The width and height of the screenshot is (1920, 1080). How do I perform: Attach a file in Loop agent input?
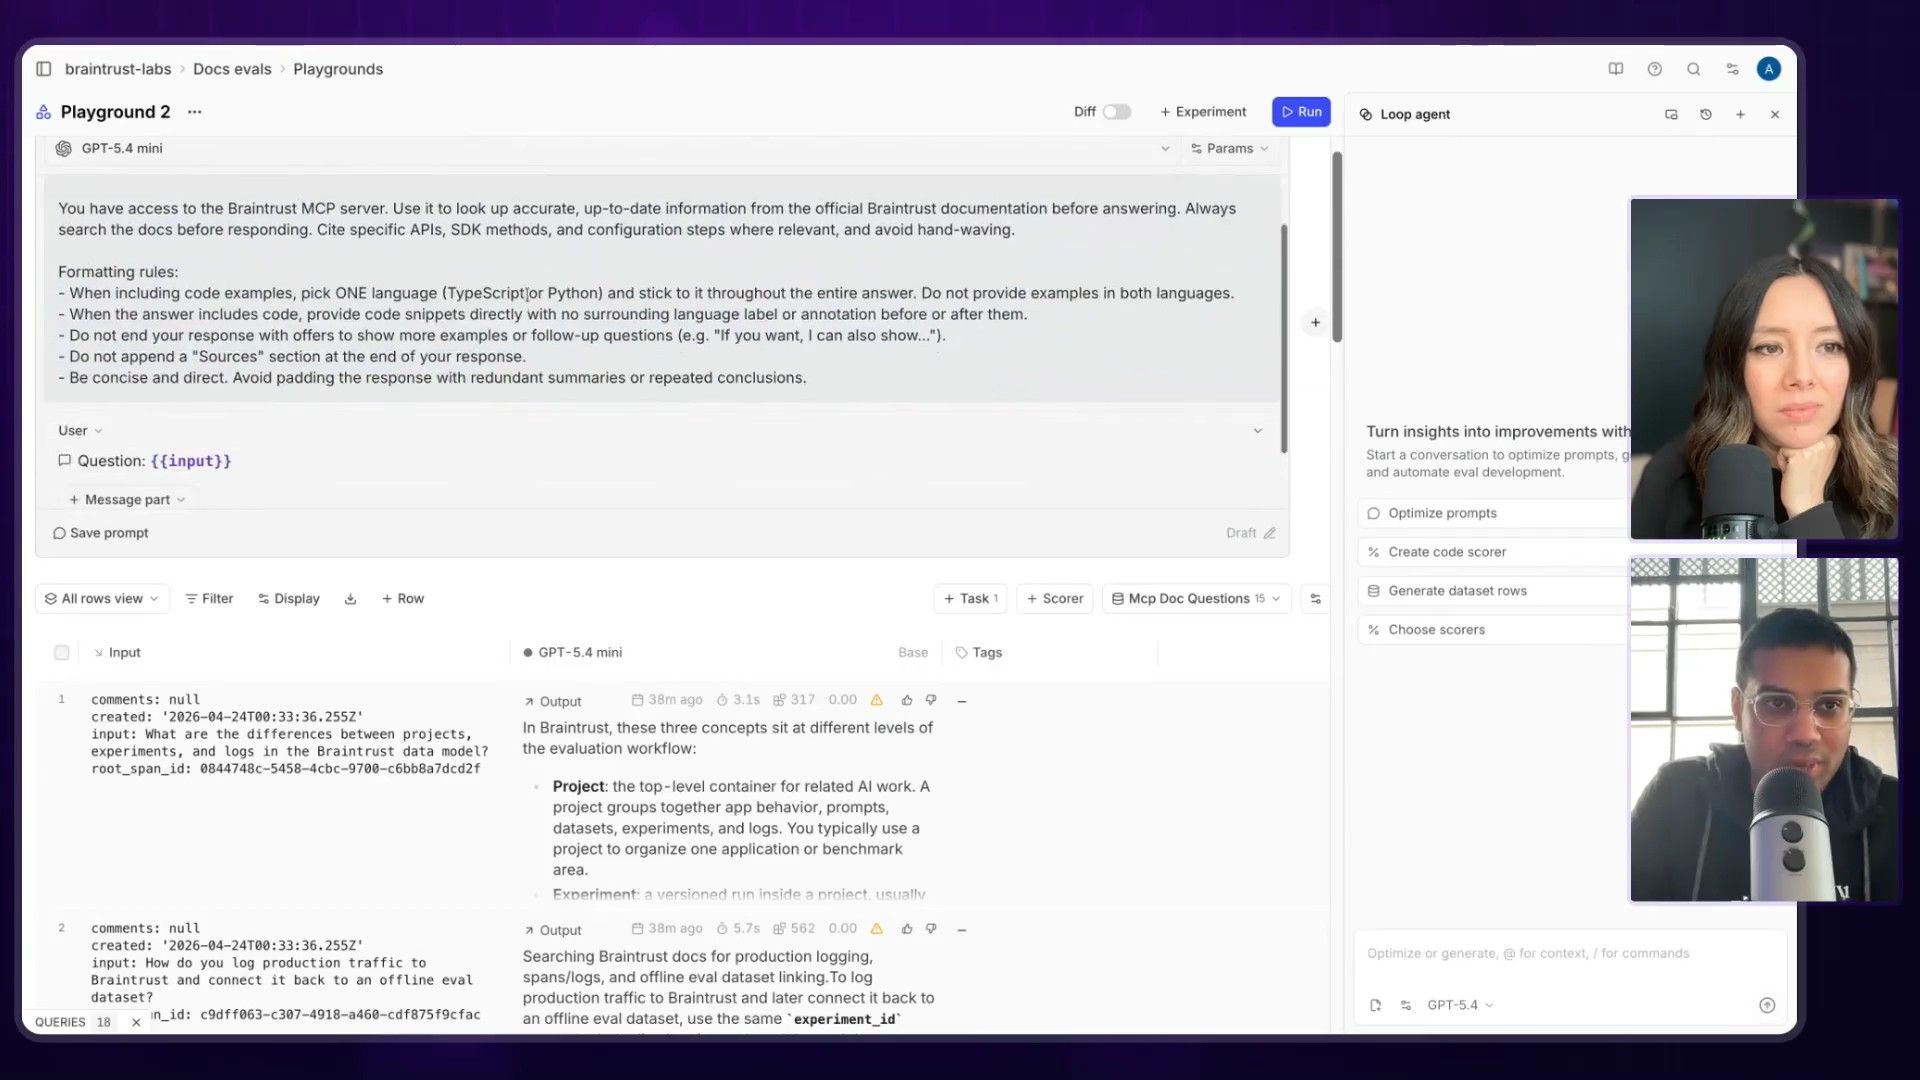pyautogui.click(x=1375, y=1005)
